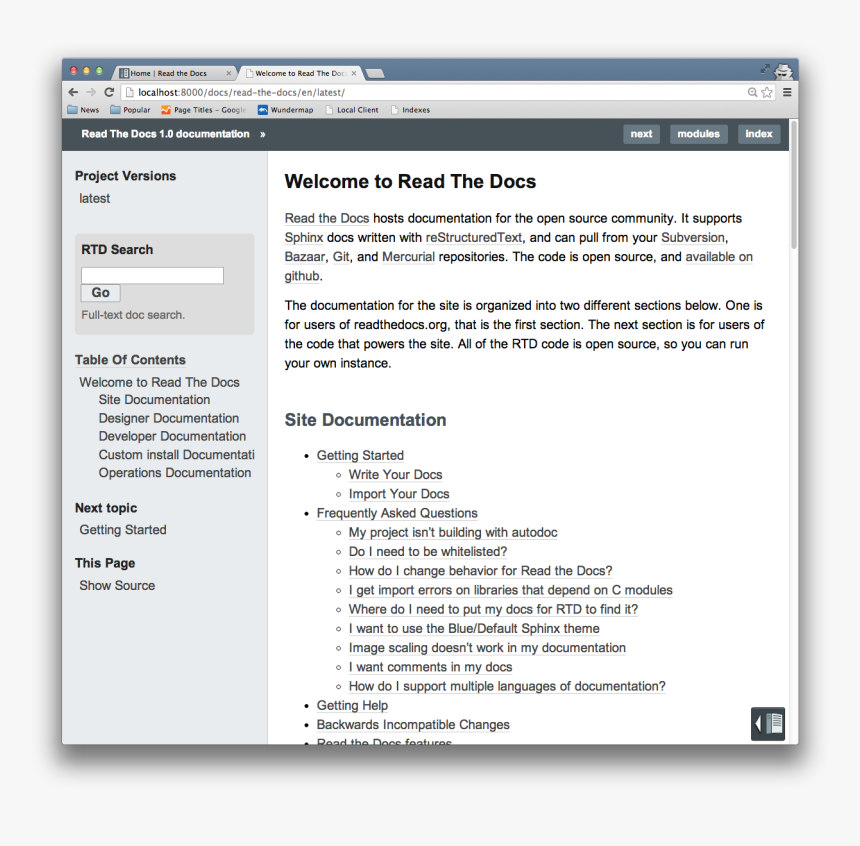Open Developer Documentation in sidebar contents
The width and height of the screenshot is (860, 846).
coord(172,436)
